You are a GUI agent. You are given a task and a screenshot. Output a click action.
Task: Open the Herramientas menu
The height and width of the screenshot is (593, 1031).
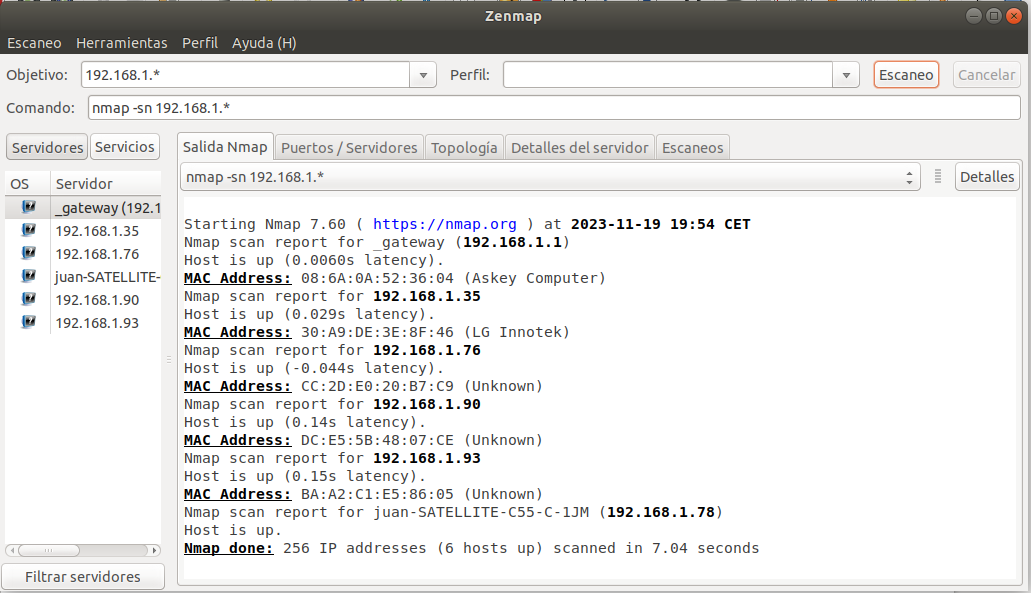121,43
